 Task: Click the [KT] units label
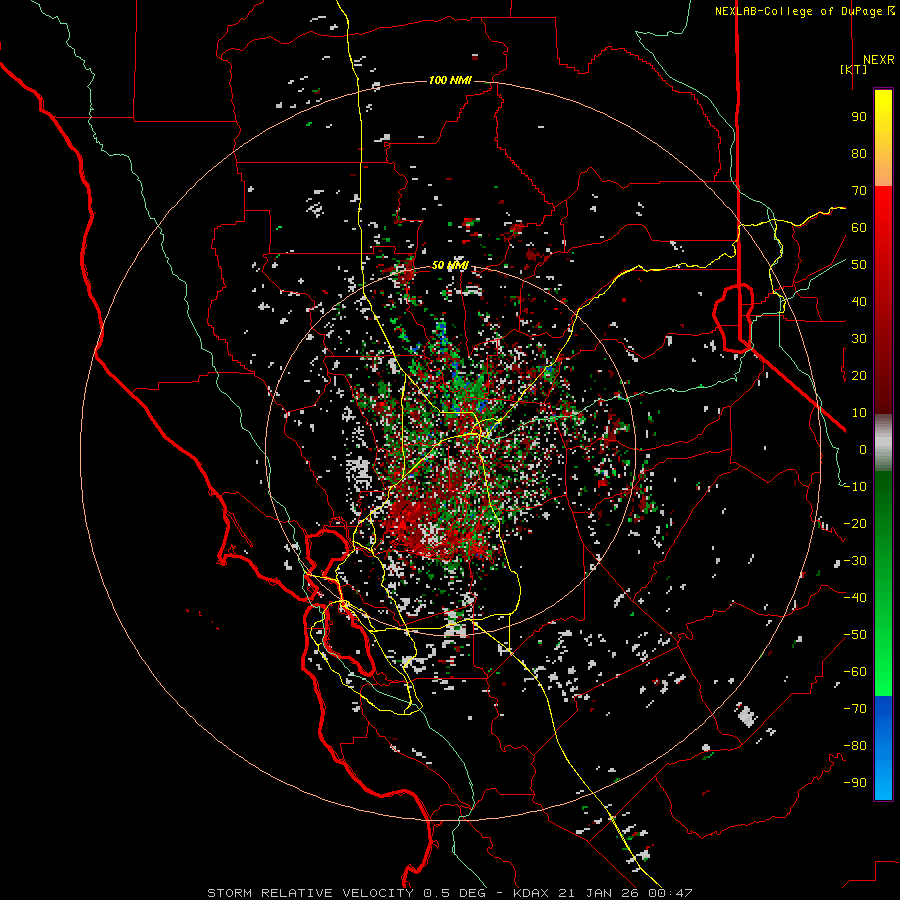click(x=854, y=69)
